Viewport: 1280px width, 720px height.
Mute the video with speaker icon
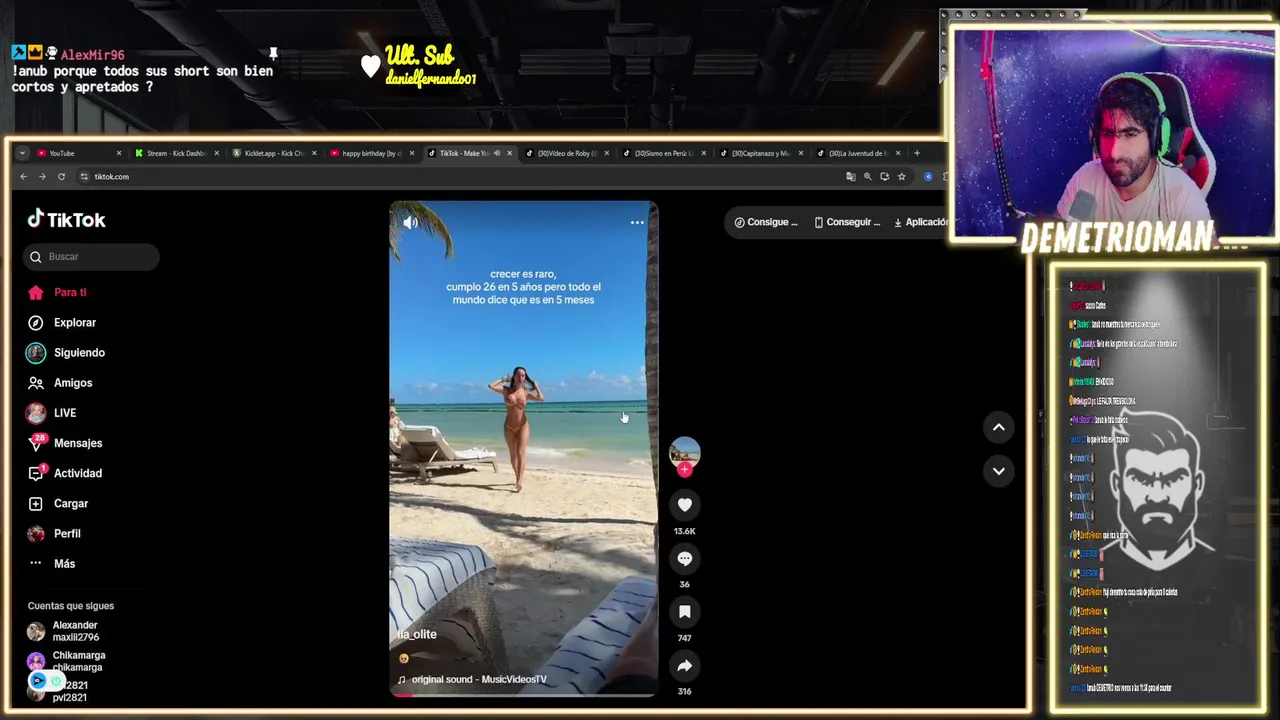point(410,222)
